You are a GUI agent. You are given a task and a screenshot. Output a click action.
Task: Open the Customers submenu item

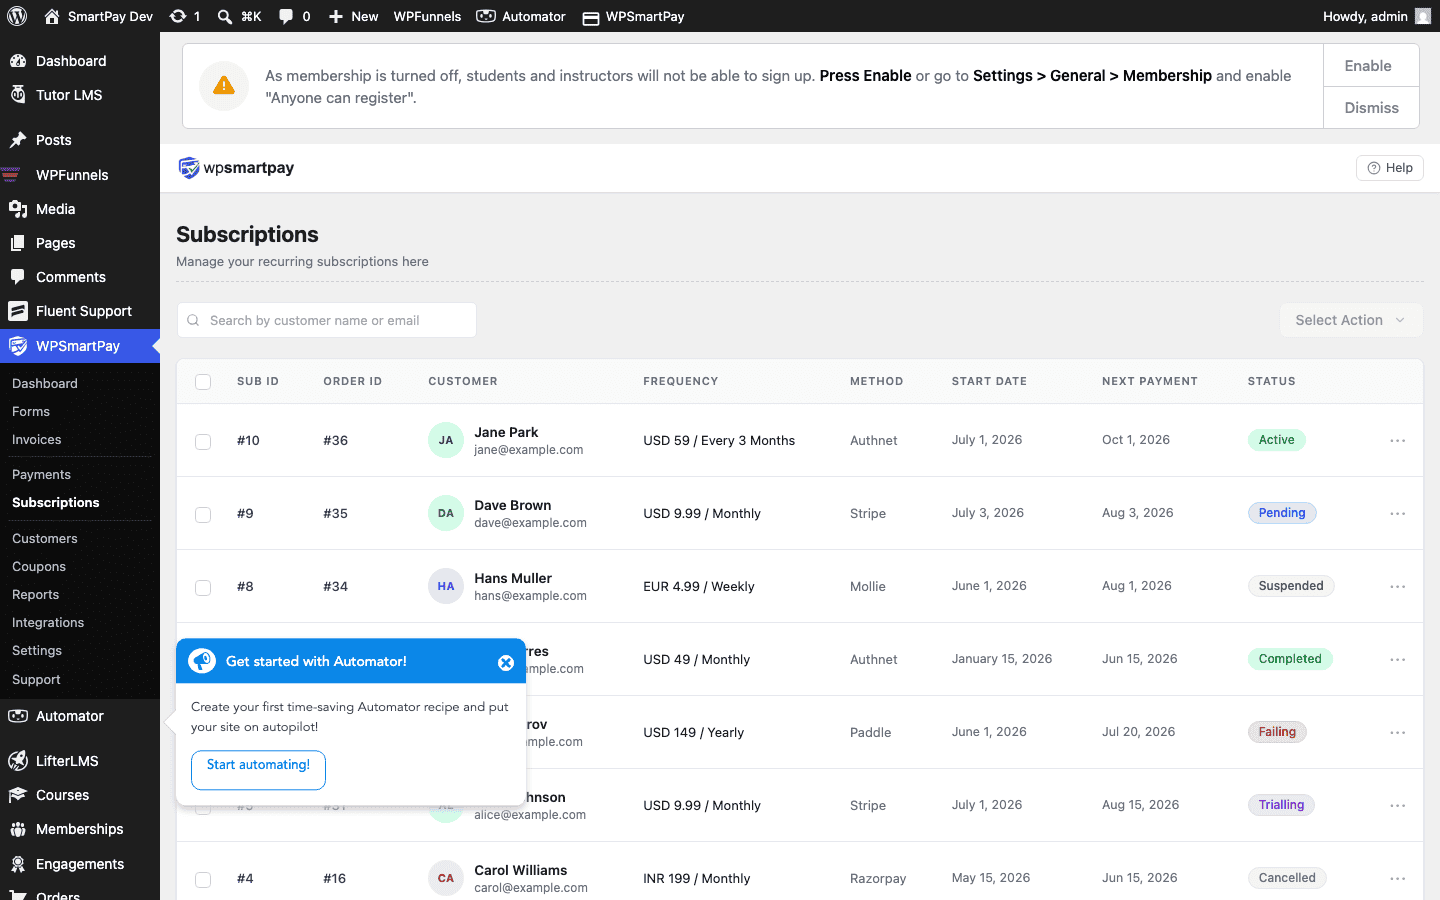[x=45, y=538]
